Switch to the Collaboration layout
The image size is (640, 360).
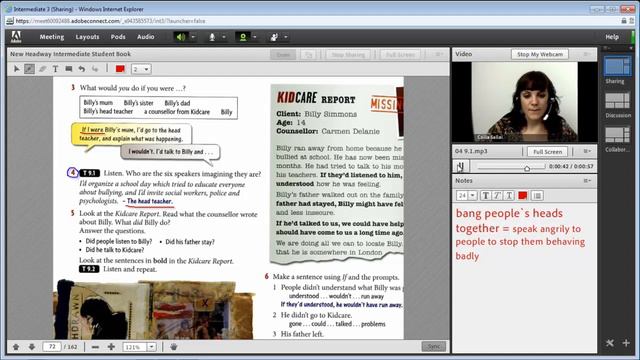pos(617,135)
